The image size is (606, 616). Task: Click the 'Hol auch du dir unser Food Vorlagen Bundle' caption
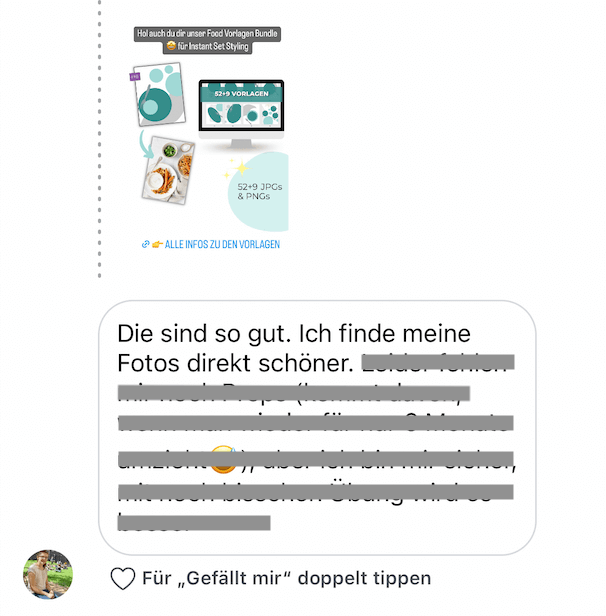pos(207,34)
